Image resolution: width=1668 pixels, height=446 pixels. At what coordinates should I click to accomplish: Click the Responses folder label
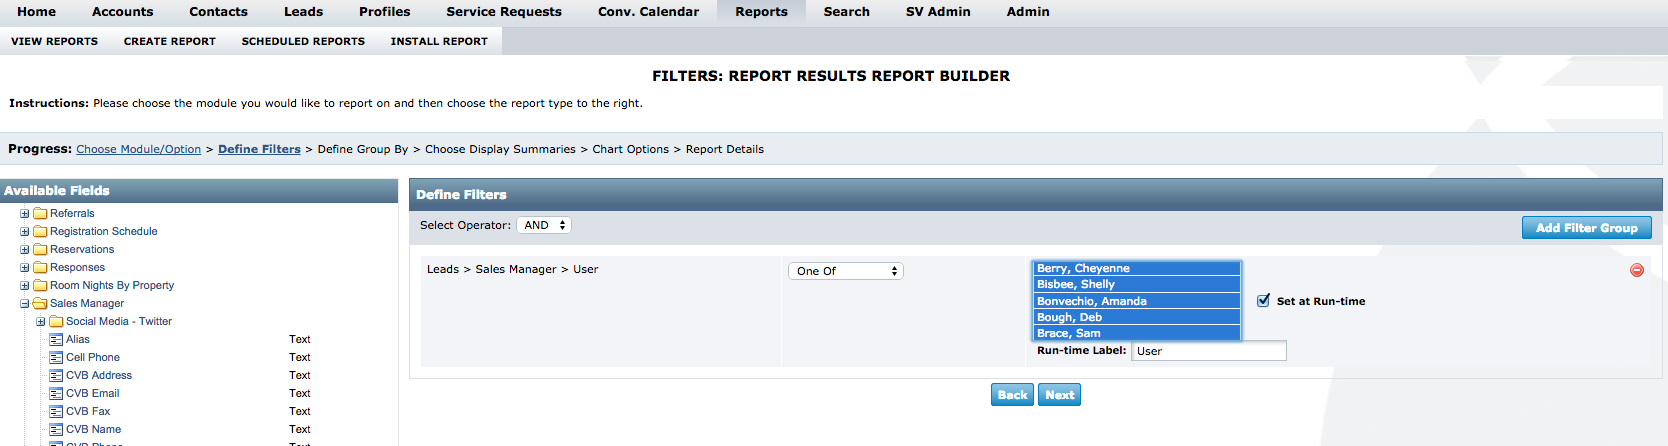tap(77, 267)
